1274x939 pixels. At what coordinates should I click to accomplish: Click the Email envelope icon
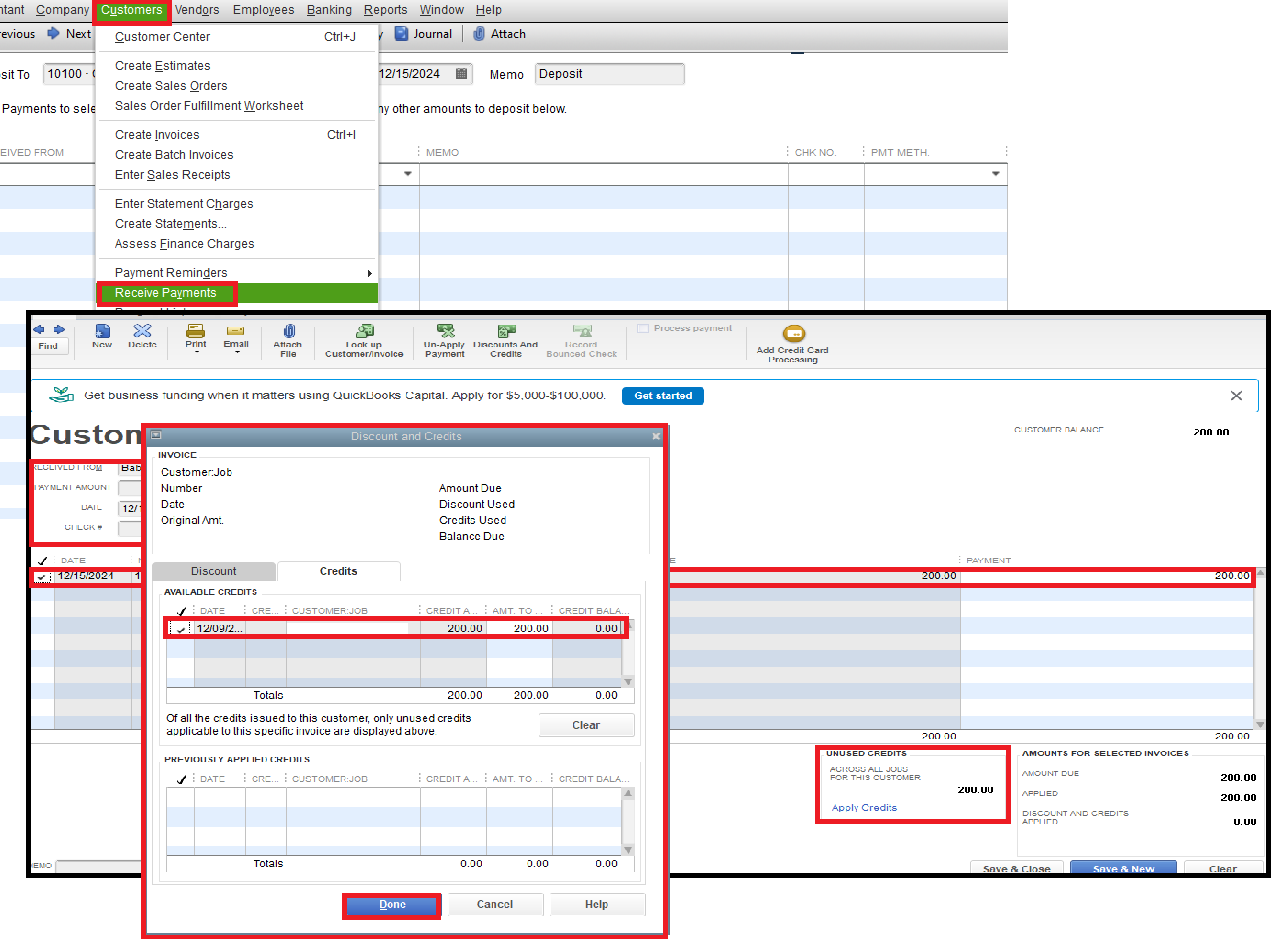[x=236, y=331]
